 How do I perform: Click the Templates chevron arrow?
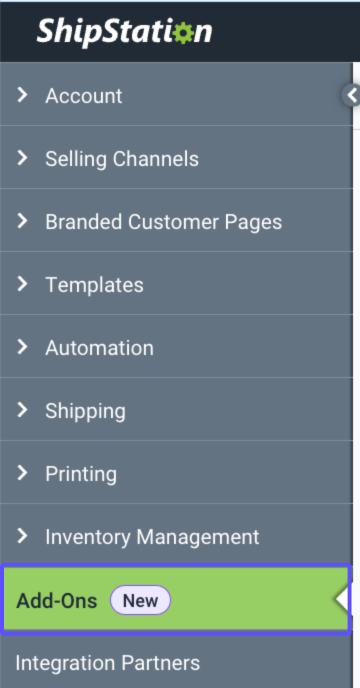22,284
